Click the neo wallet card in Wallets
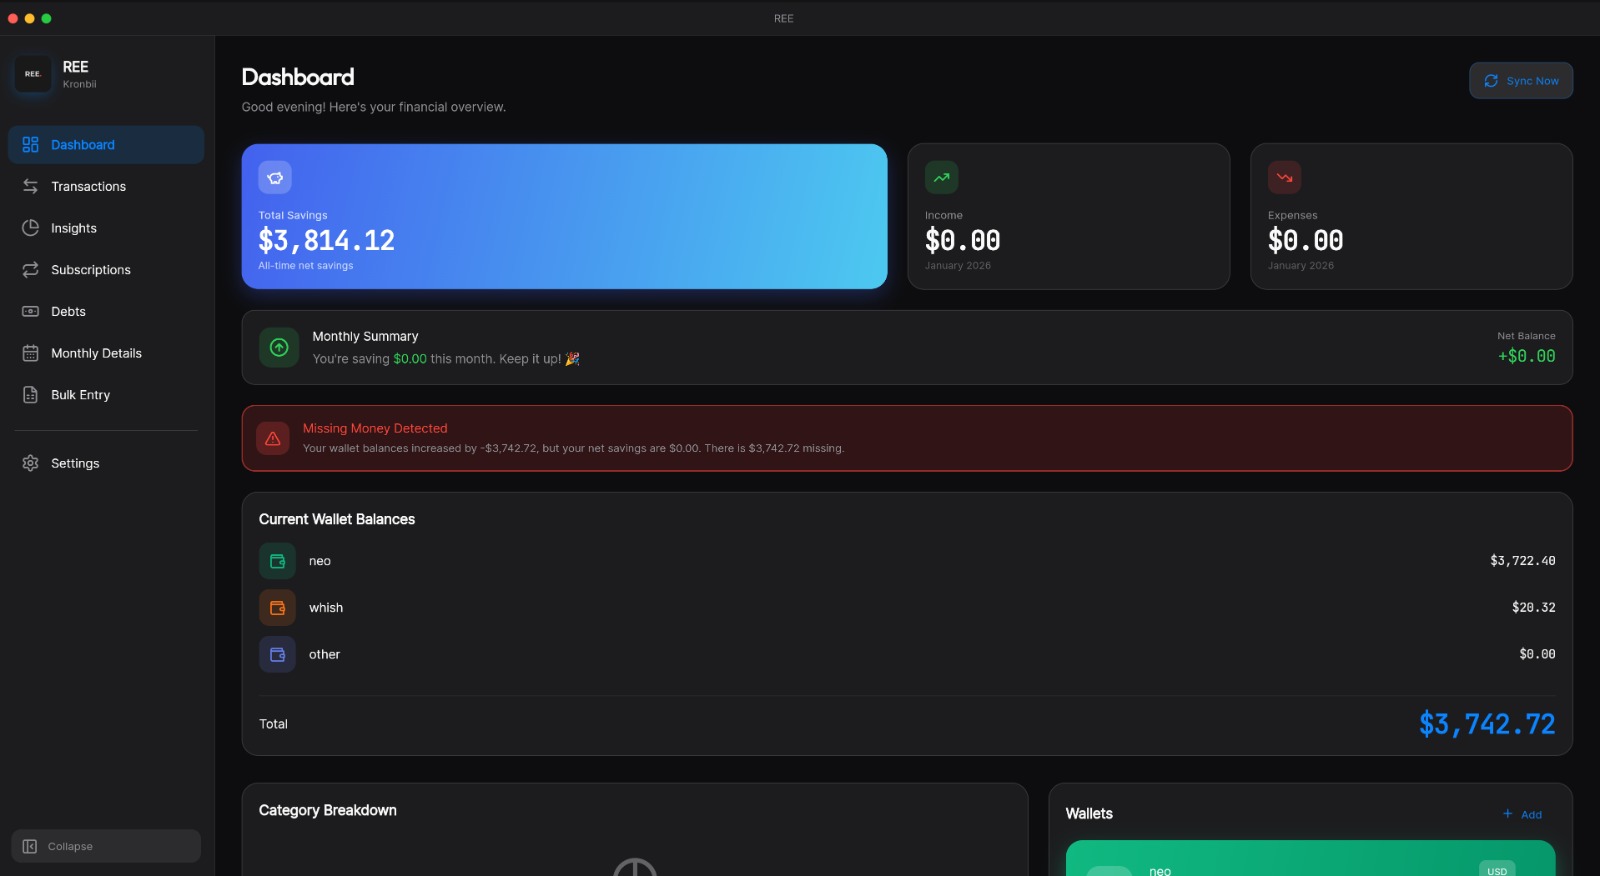The image size is (1600, 876). point(1310,859)
